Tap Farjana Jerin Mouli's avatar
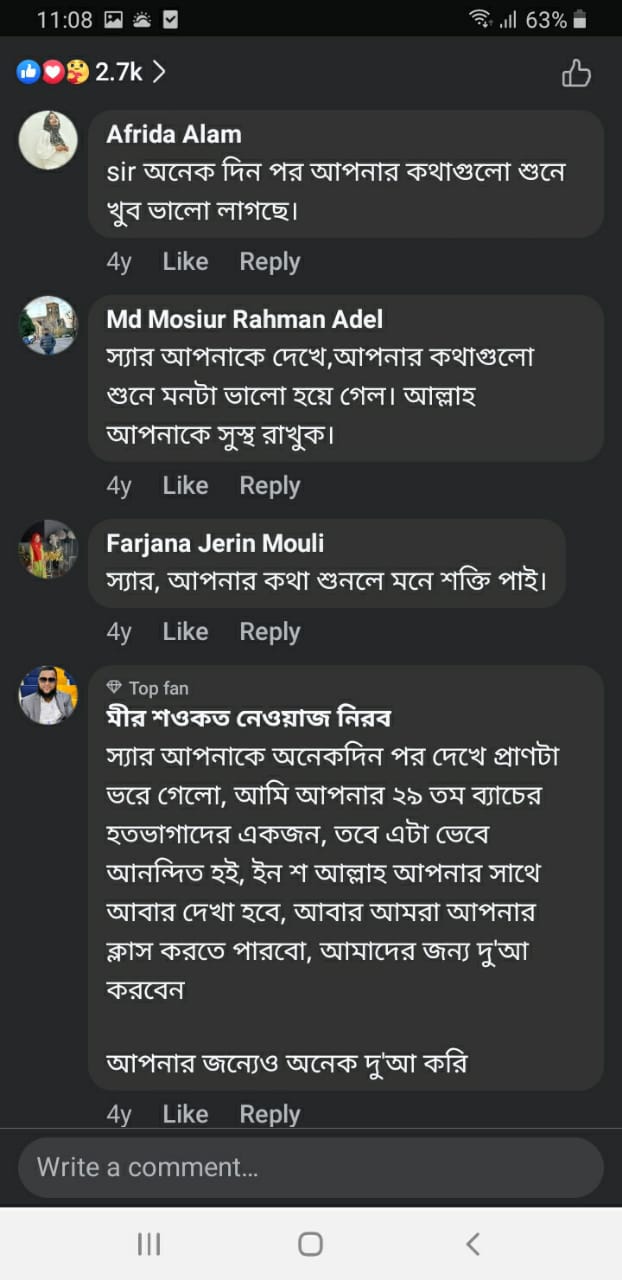Image resolution: width=622 pixels, height=1280 pixels. tap(48, 549)
